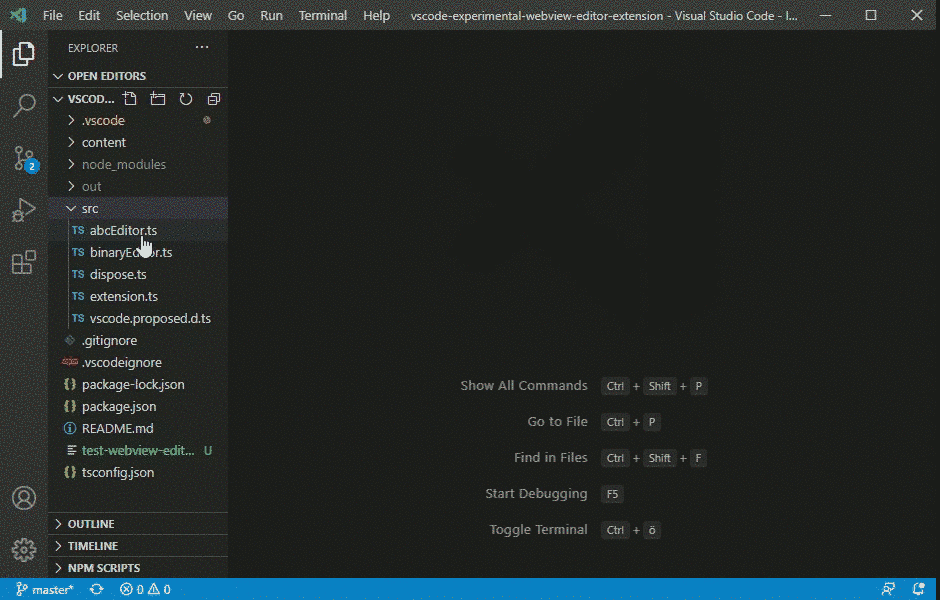The image size is (940, 600).
Task: Open Source Control view with badge 2
Action: tap(25, 159)
